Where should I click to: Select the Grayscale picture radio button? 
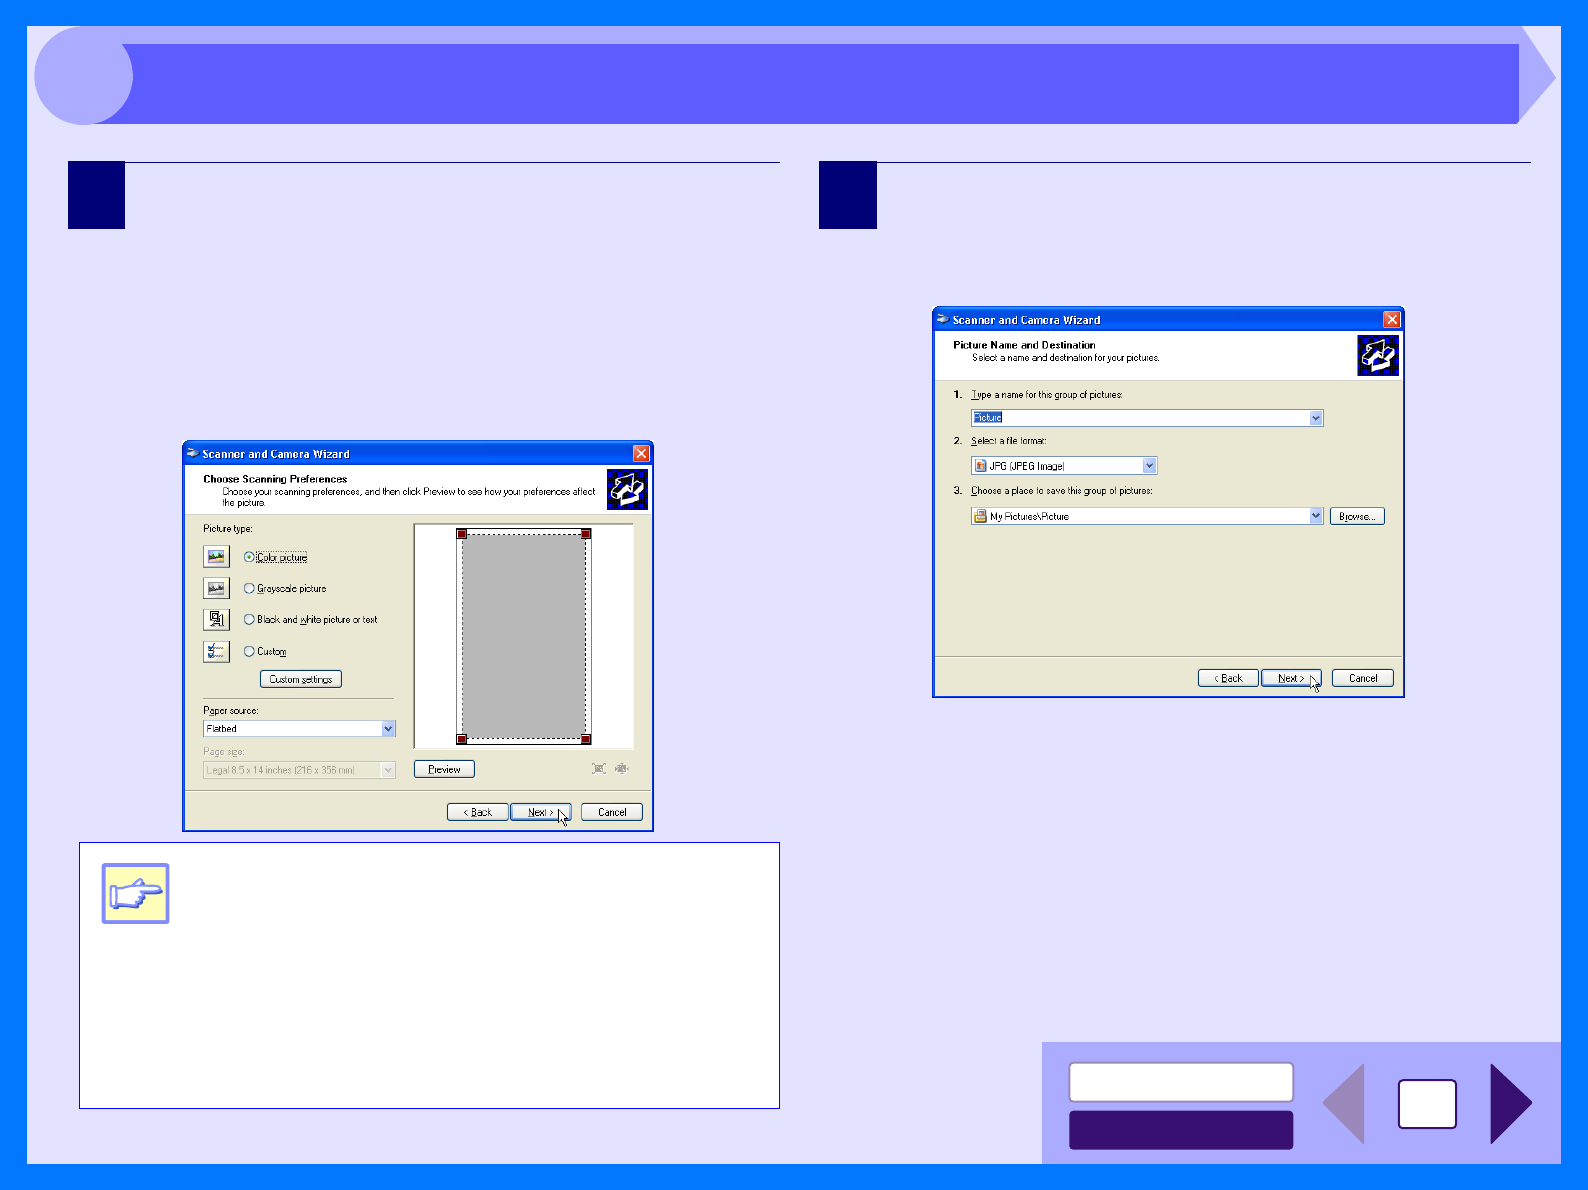tap(250, 589)
